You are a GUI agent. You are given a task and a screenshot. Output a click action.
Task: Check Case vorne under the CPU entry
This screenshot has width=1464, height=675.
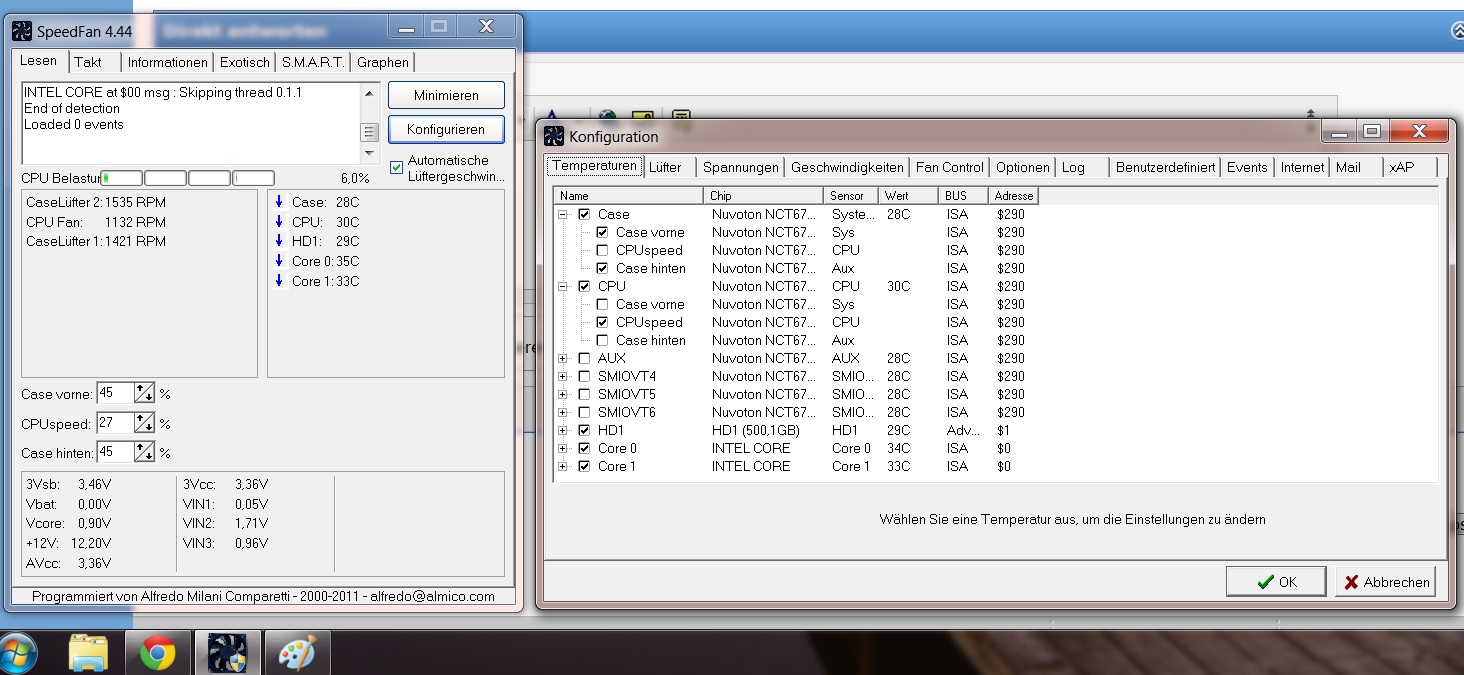click(602, 304)
